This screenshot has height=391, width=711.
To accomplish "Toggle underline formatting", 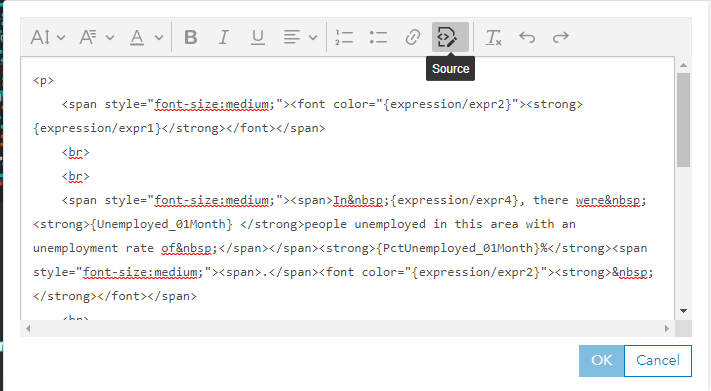I will pos(258,37).
